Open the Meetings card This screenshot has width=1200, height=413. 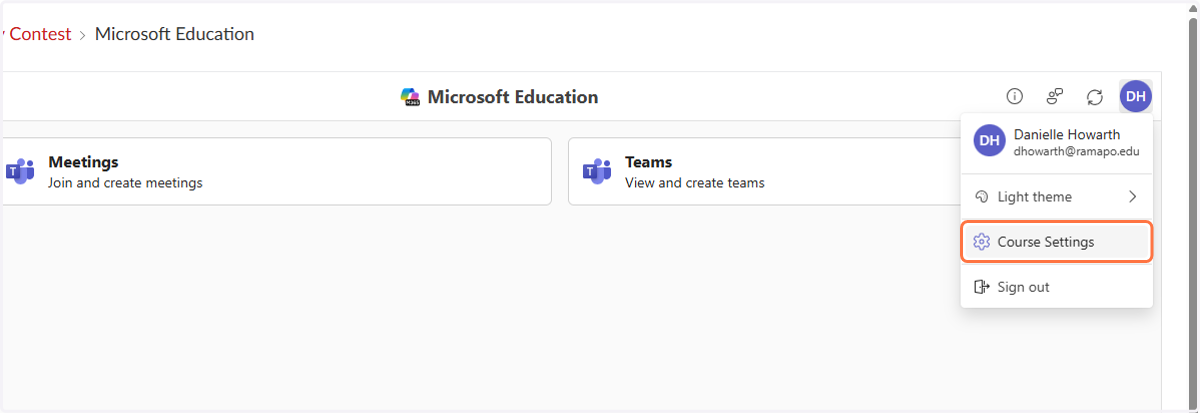click(276, 171)
